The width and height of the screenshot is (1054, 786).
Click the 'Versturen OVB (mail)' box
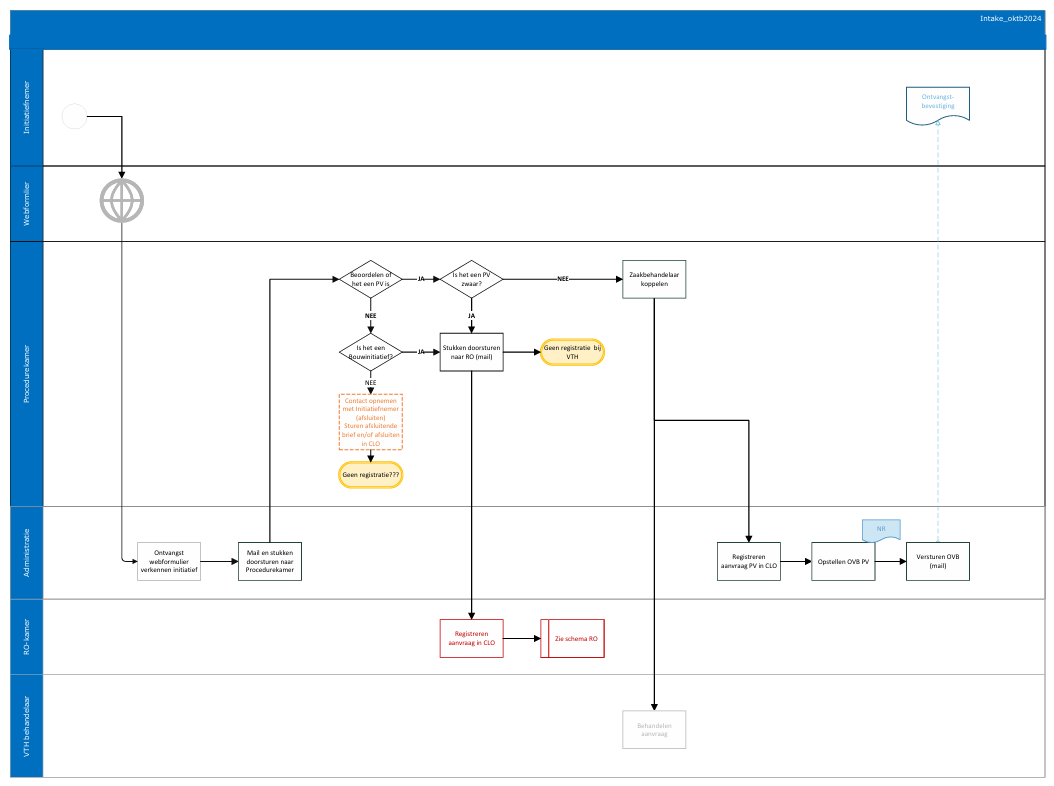tap(938, 561)
